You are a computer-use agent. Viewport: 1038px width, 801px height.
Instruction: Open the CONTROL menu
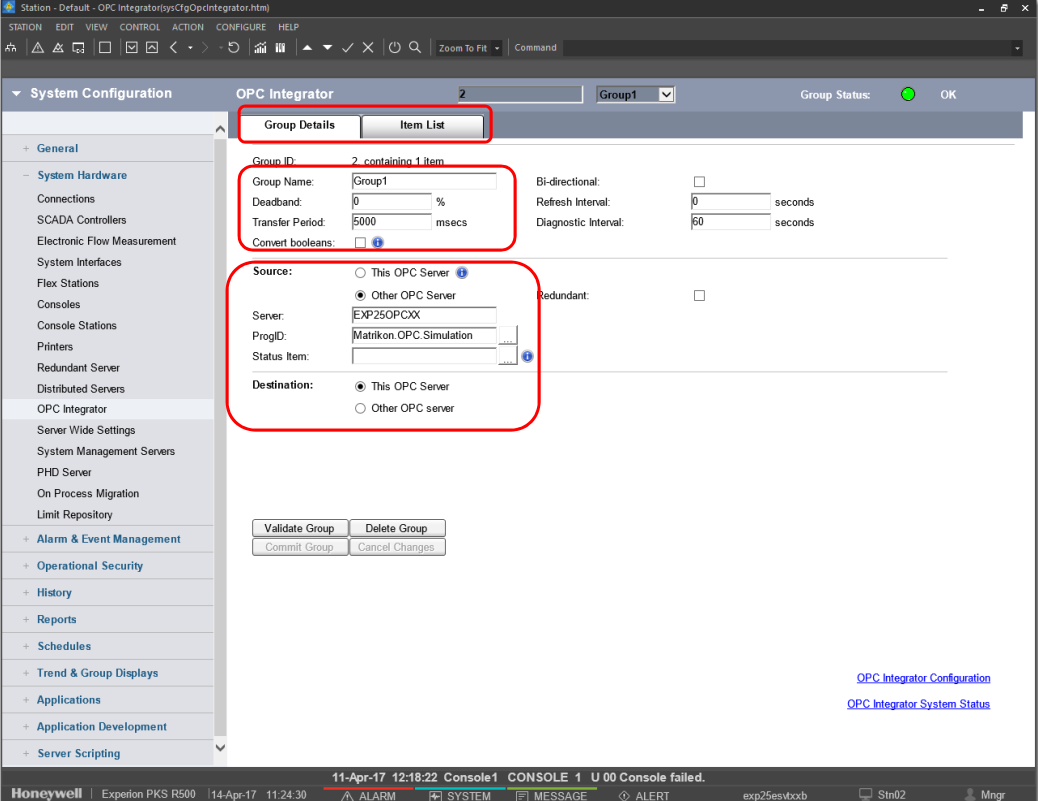click(x=140, y=27)
